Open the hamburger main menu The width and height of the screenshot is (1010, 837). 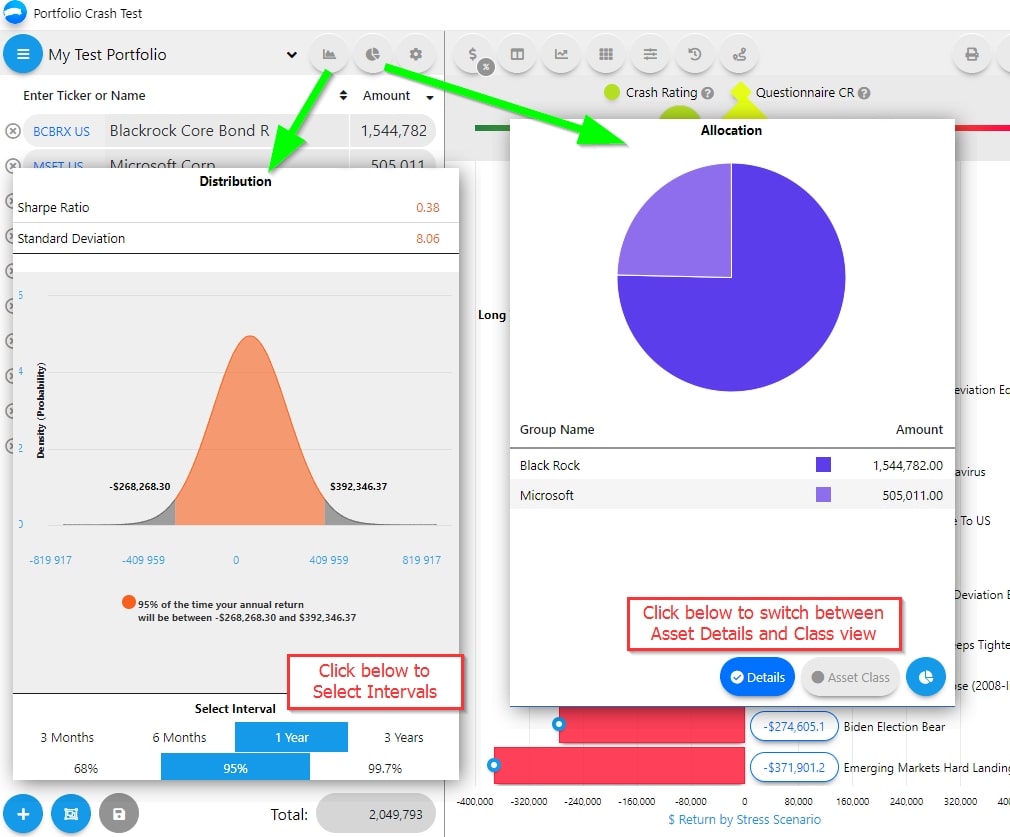(x=23, y=54)
